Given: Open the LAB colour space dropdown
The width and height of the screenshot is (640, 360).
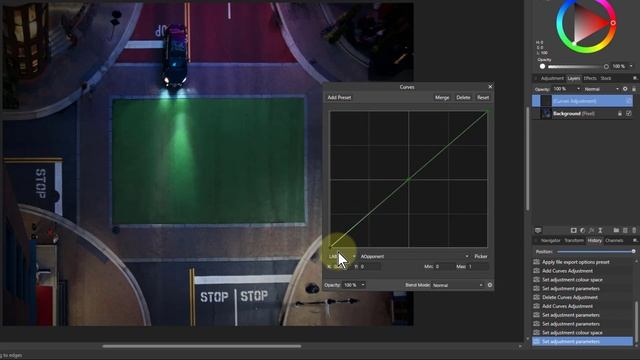Looking at the screenshot, I should [x=342, y=256].
